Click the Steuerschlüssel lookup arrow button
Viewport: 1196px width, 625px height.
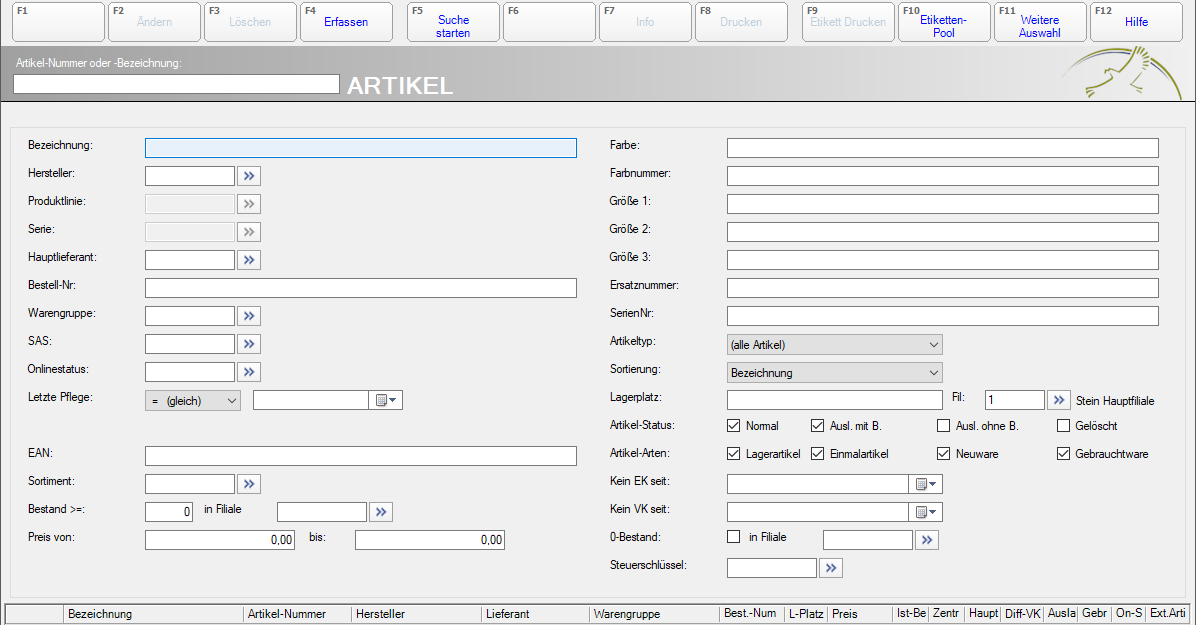tap(831, 568)
